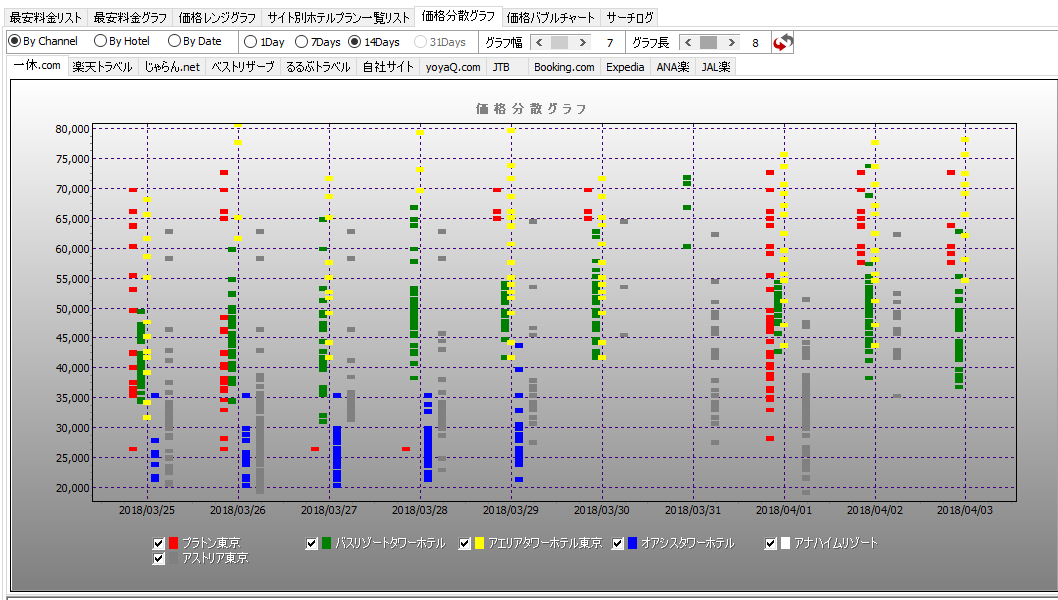Select the 1Day range option
The image size is (1058, 600).
251,42
